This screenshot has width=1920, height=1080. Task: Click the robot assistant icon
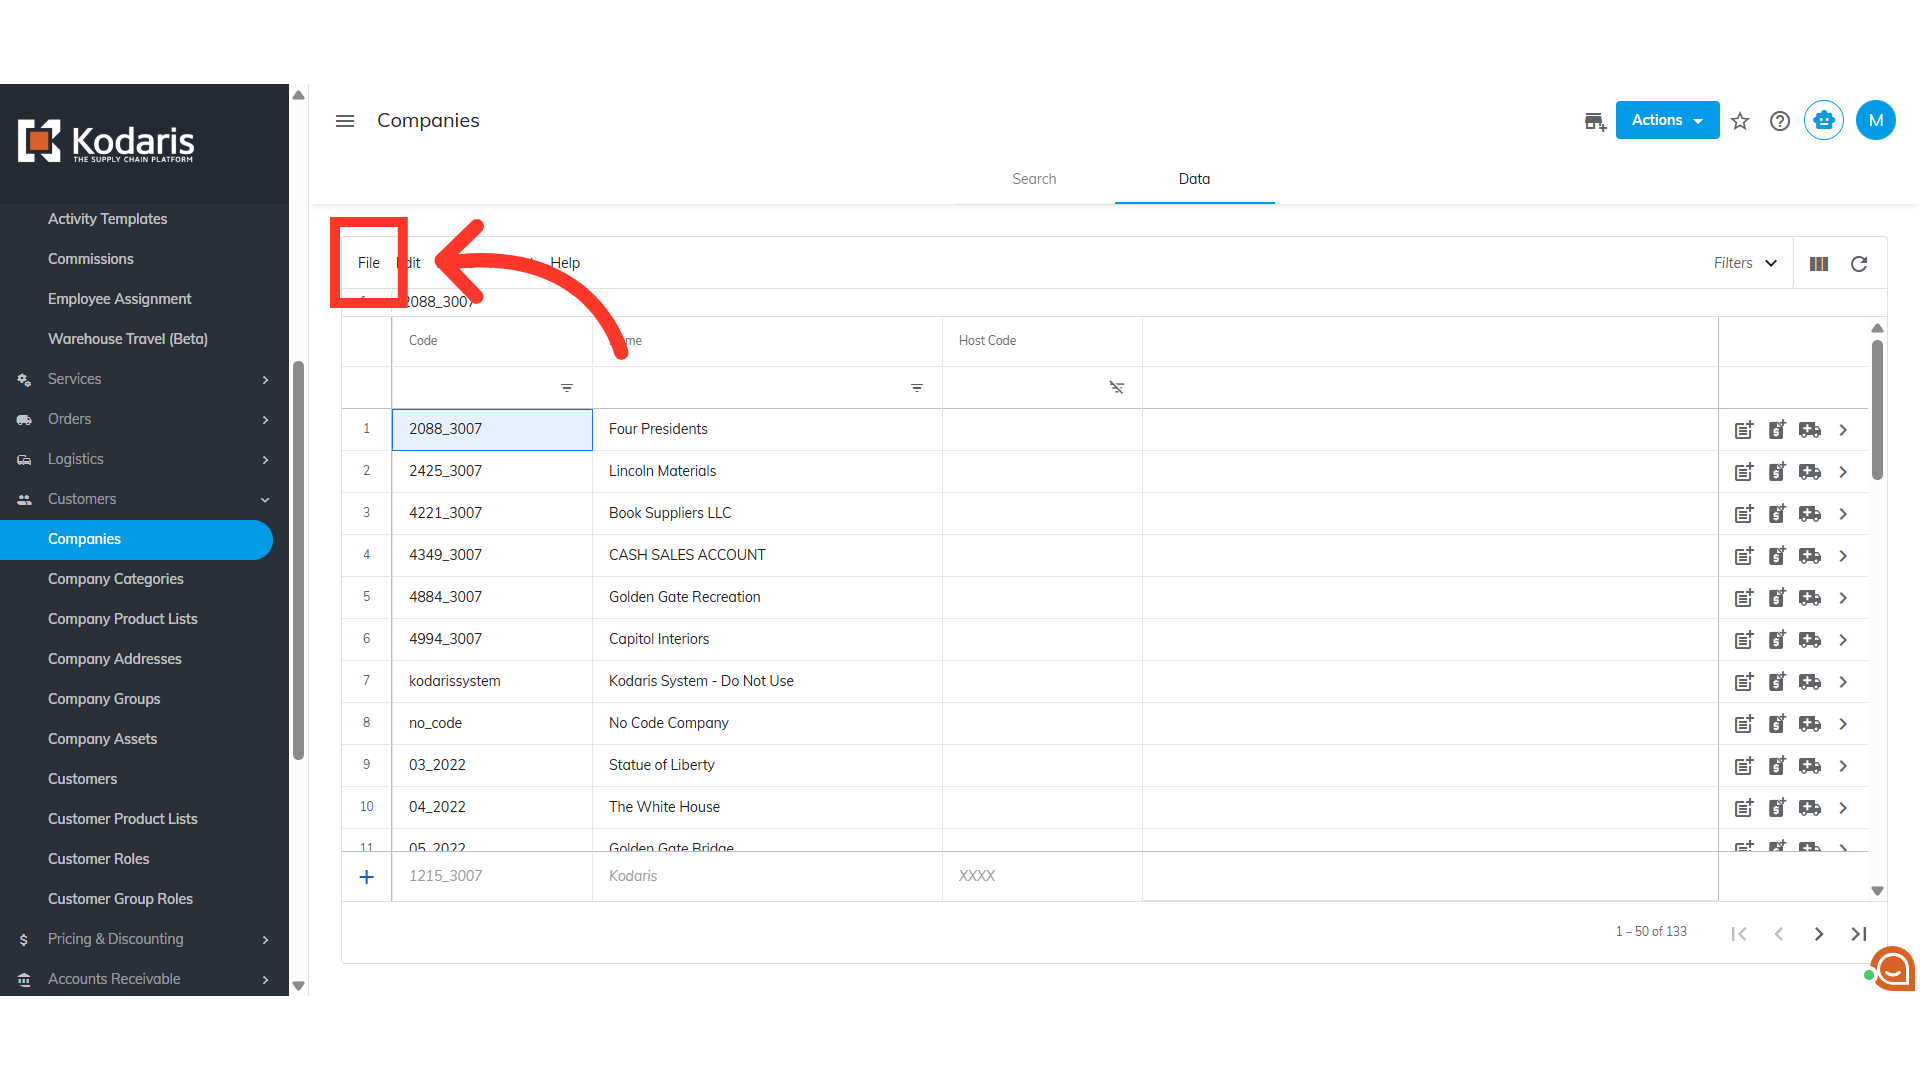click(1824, 121)
